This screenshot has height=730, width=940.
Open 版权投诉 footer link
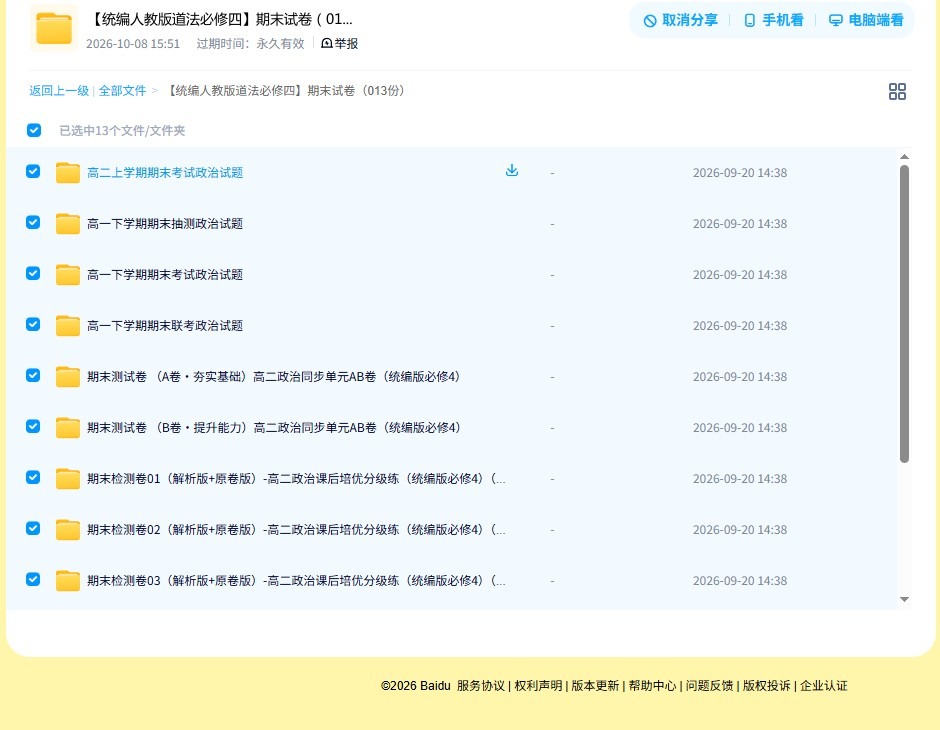[766, 686]
